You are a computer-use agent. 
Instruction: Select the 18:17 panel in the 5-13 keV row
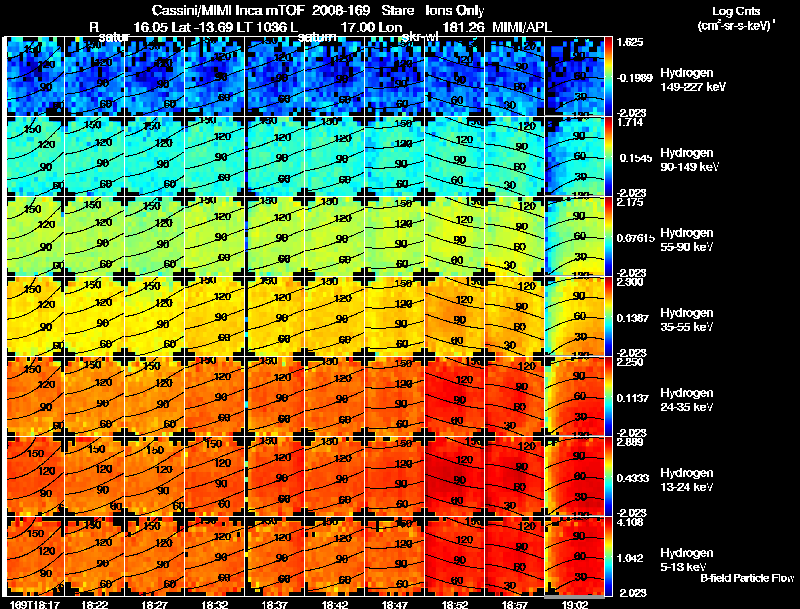35,556
